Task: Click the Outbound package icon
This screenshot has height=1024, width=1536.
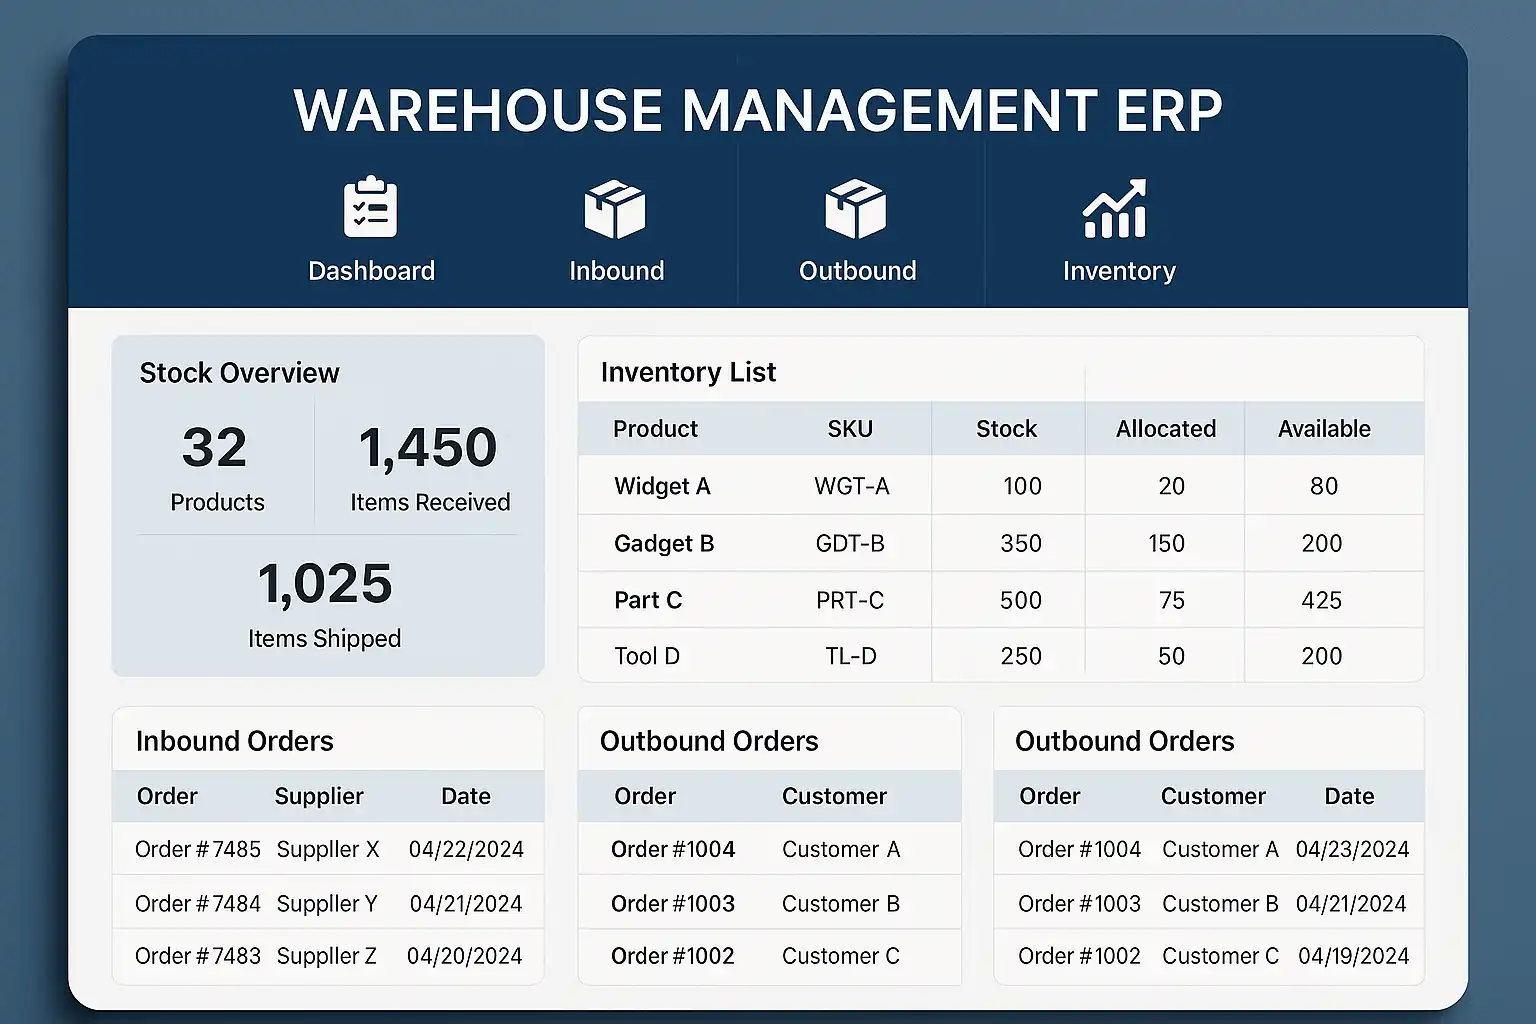Action: (x=856, y=210)
